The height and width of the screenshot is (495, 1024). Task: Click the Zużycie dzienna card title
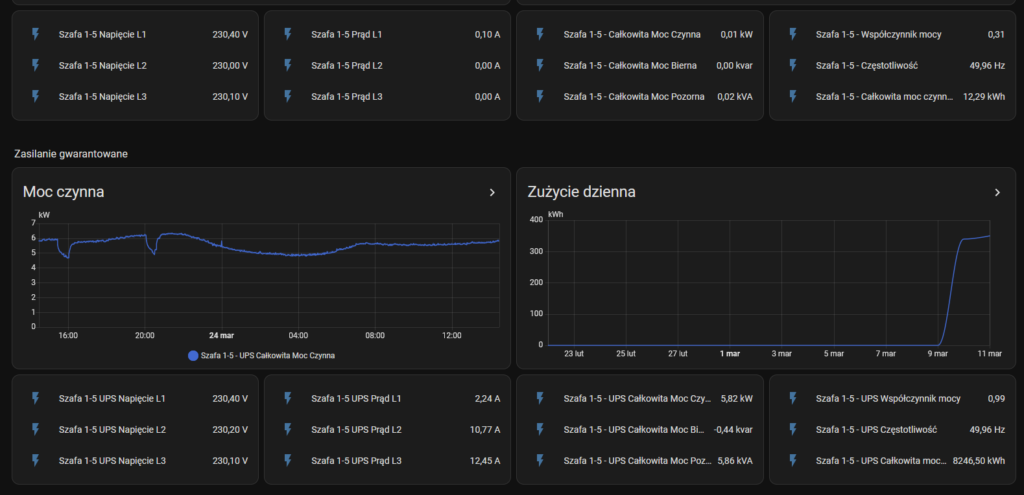click(581, 192)
